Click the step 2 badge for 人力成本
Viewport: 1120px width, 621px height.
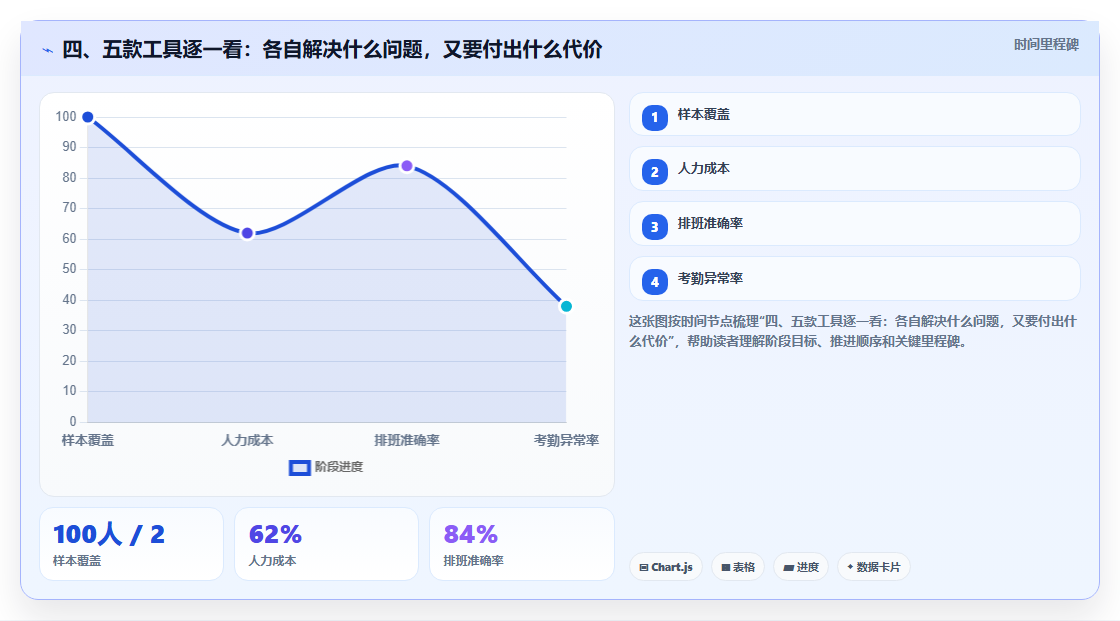coord(654,172)
